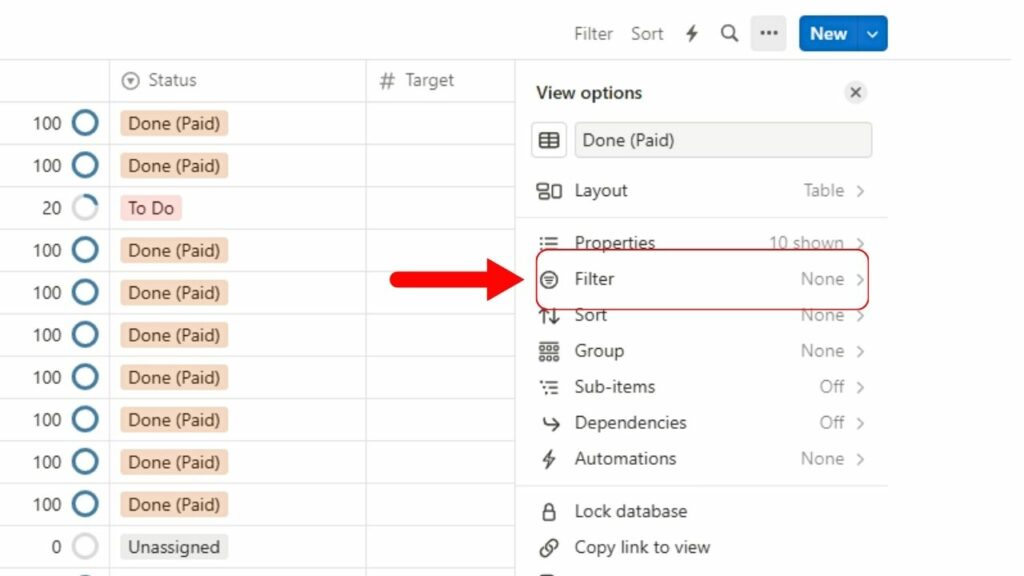Click the Group grid icon
This screenshot has width=1024, height=576.
(x=548, y=351)
